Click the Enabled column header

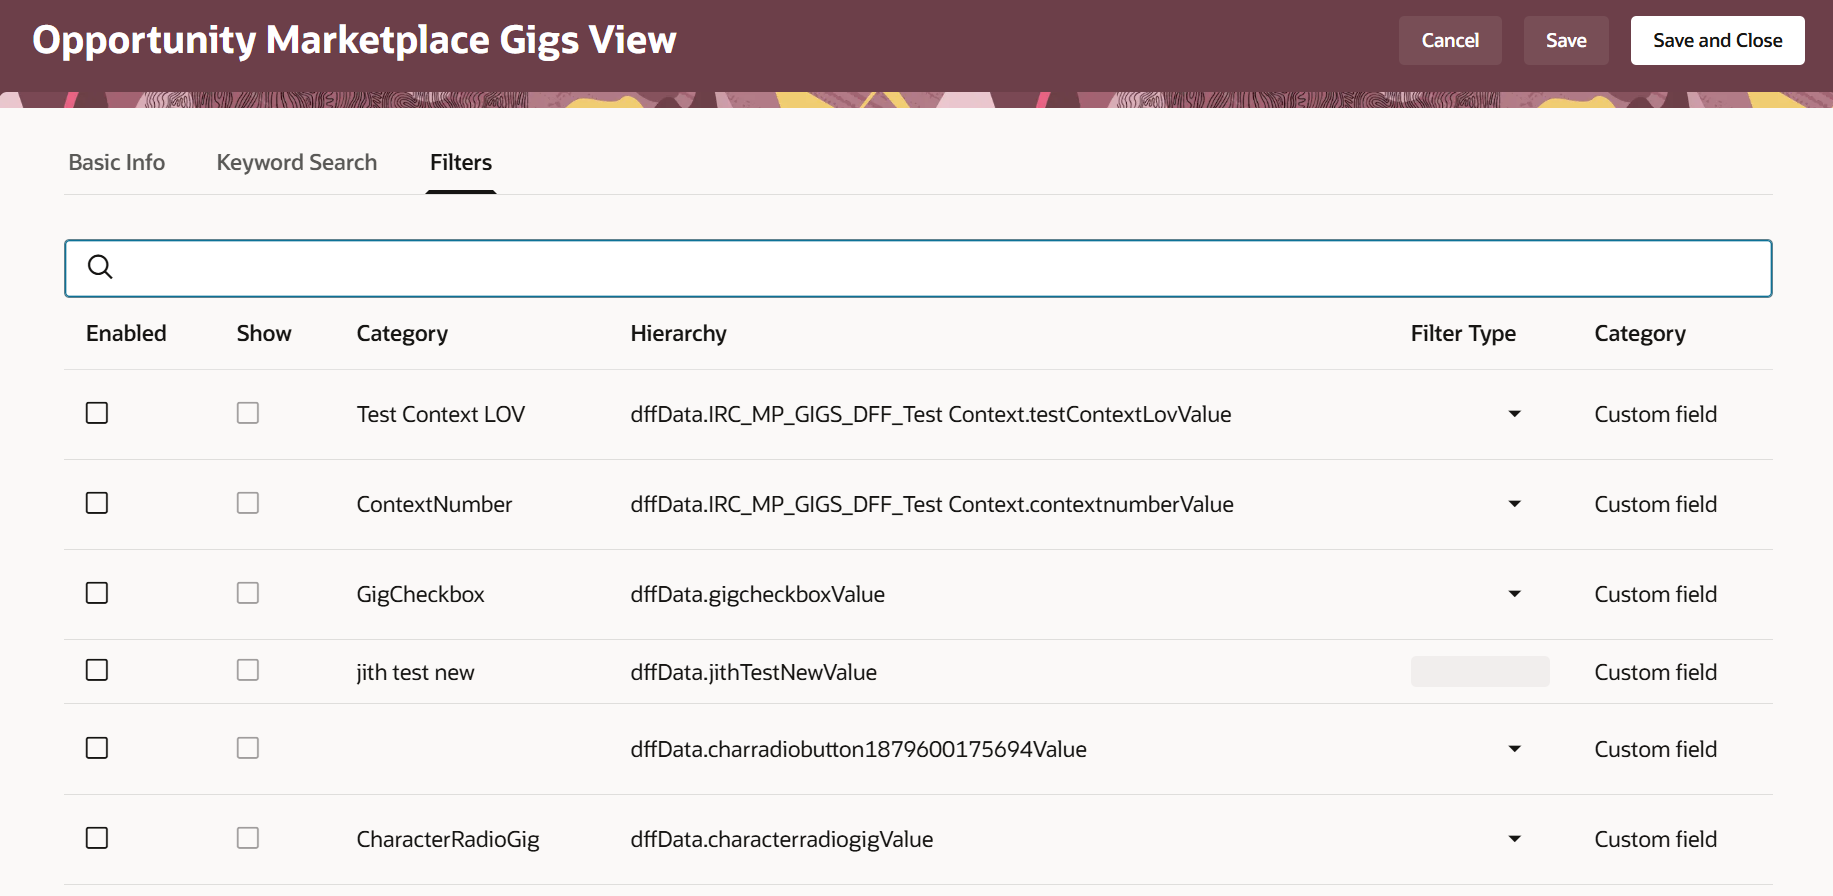126,333
